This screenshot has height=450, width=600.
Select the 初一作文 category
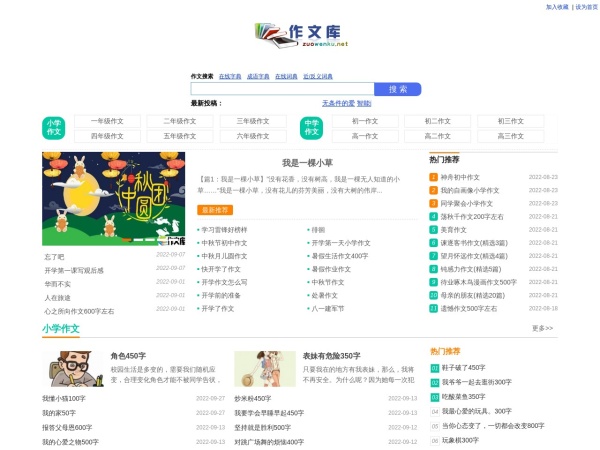pos(365,121)
